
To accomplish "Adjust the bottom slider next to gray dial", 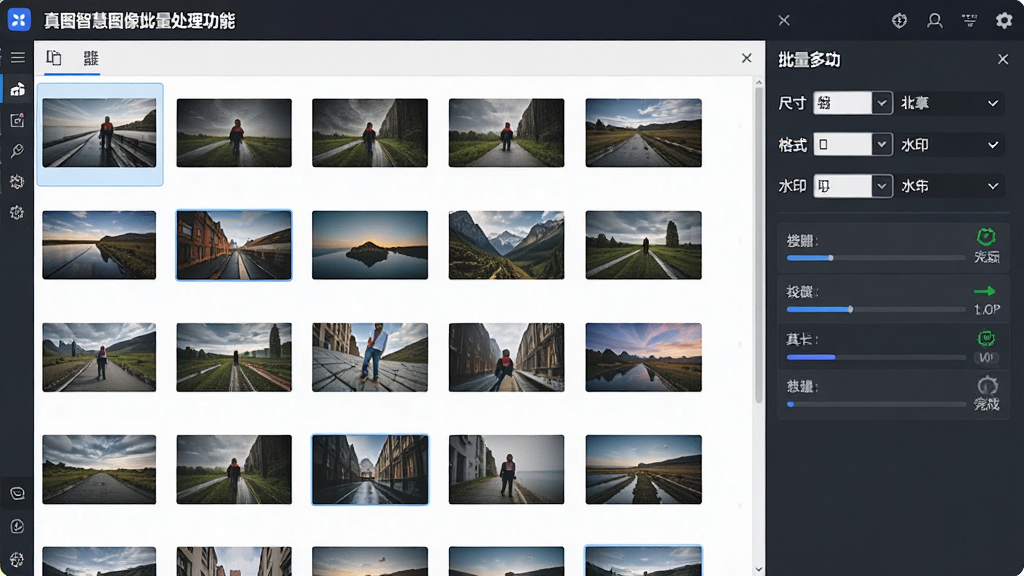I will (876, 404).
